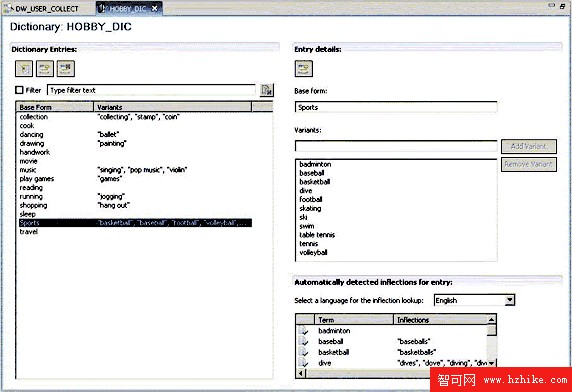The height and width of the screenshot is (392, 572).
Task: Click left arrow of inflections horizontal scrollbar
Action: coord(301,373)
